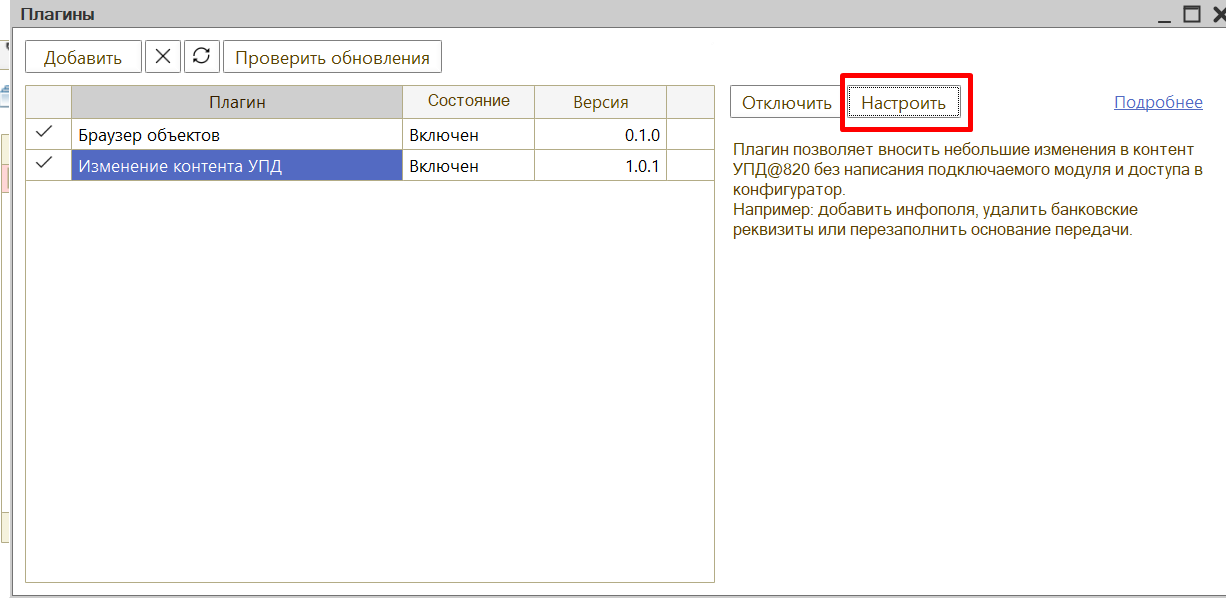The height and width of the screenshot is (598, 1226).
Task: Toggle checkmark for Браузер объектов
Action: point(45,133)
